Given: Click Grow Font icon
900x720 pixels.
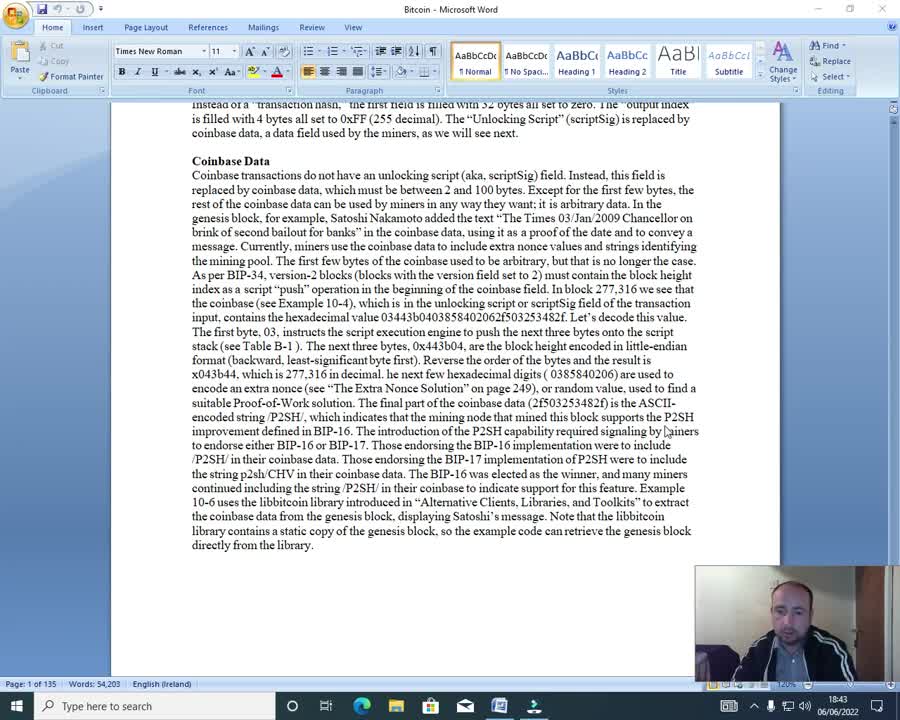Looking at the screenshot, I should click(x=250, y=52).
